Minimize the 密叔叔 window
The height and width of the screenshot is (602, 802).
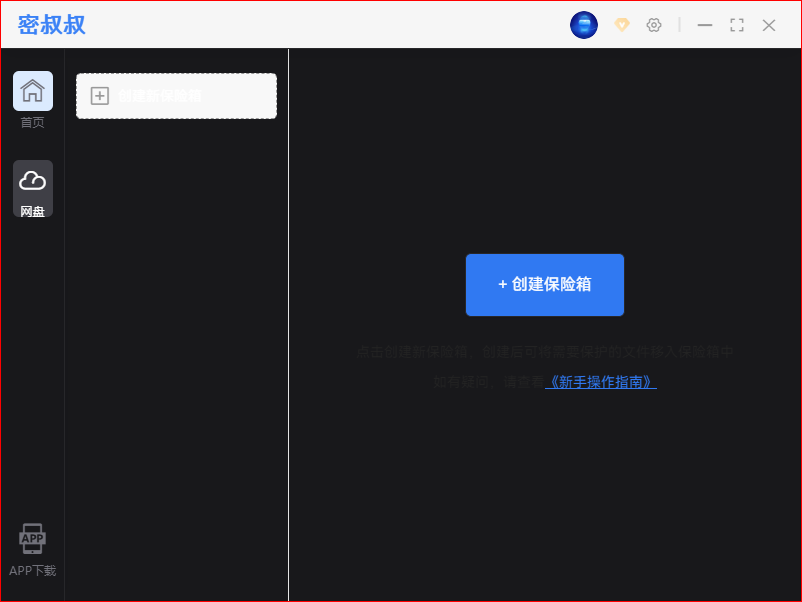point(705,25)
